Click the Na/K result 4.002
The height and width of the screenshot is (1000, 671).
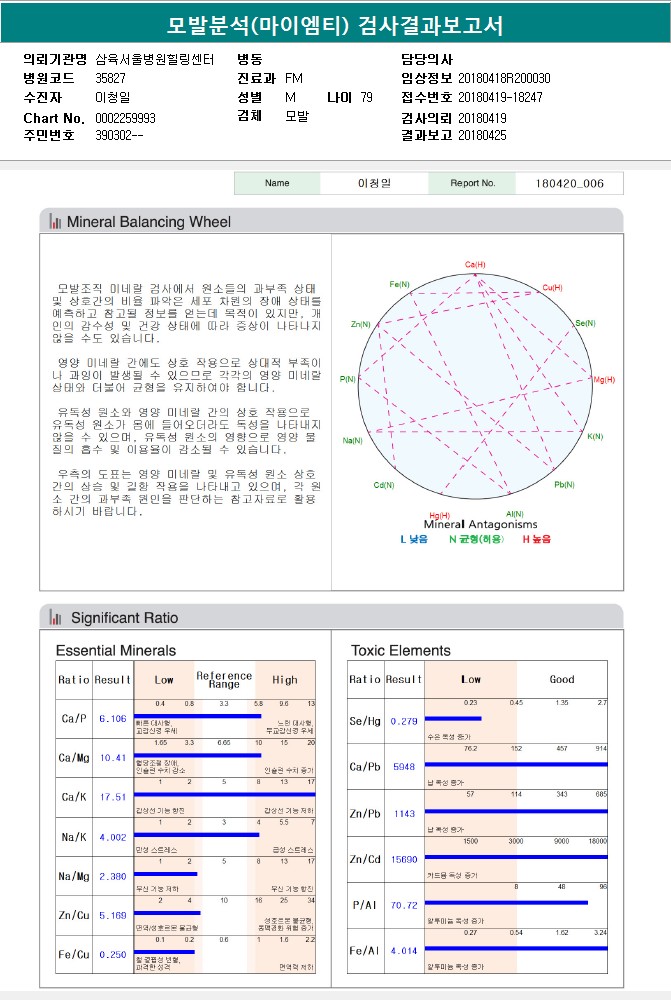pos(113,837)
